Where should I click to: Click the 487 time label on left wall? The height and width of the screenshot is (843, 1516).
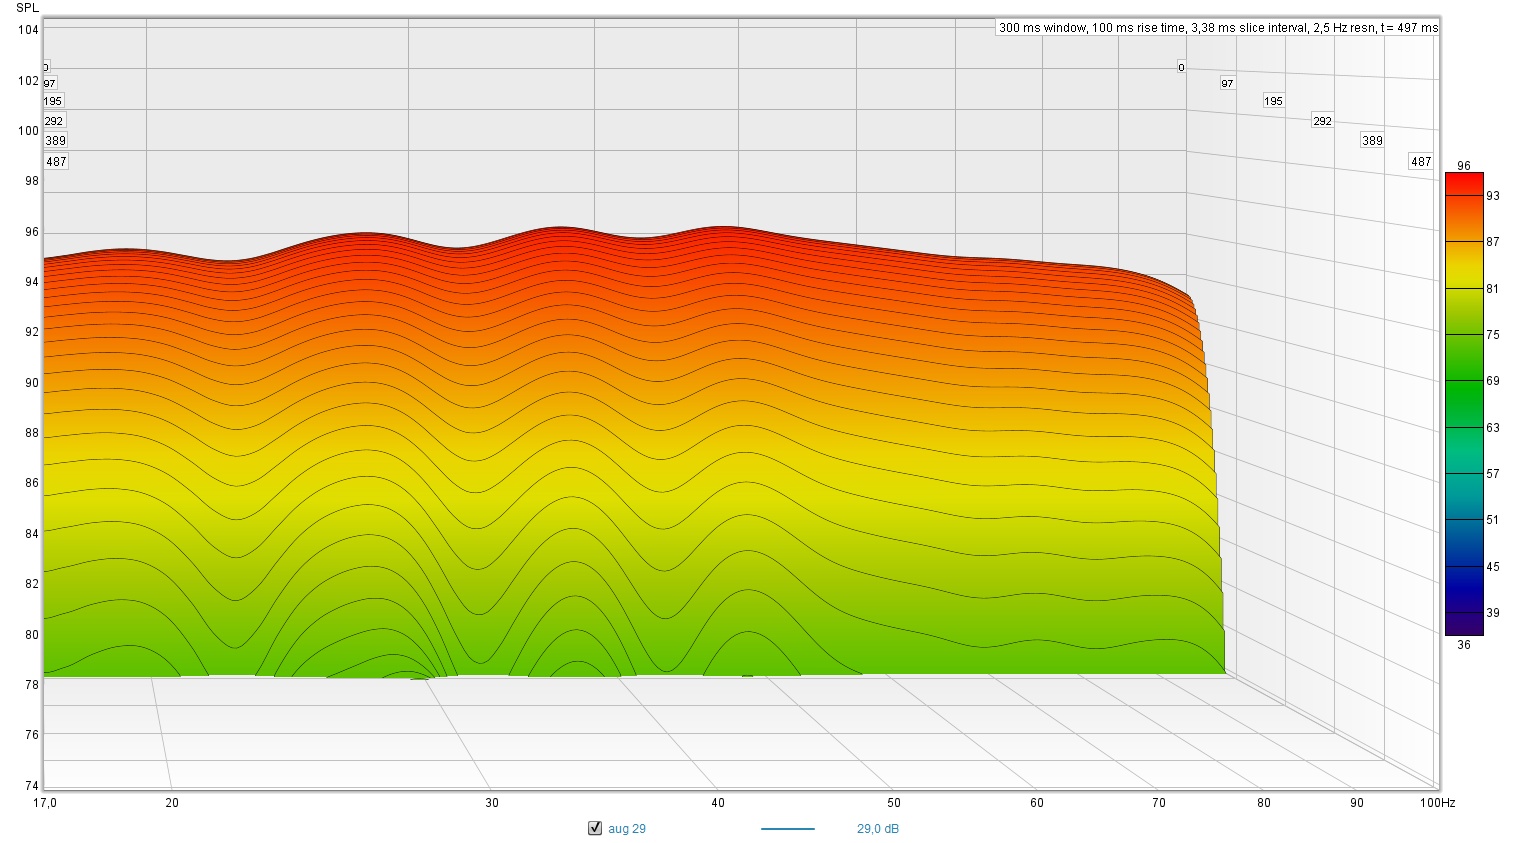pyautogui.click(x=56, y=162)
